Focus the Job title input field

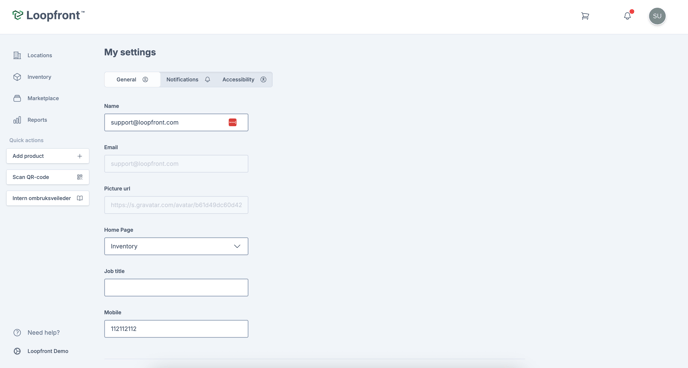tap(176, 287)
